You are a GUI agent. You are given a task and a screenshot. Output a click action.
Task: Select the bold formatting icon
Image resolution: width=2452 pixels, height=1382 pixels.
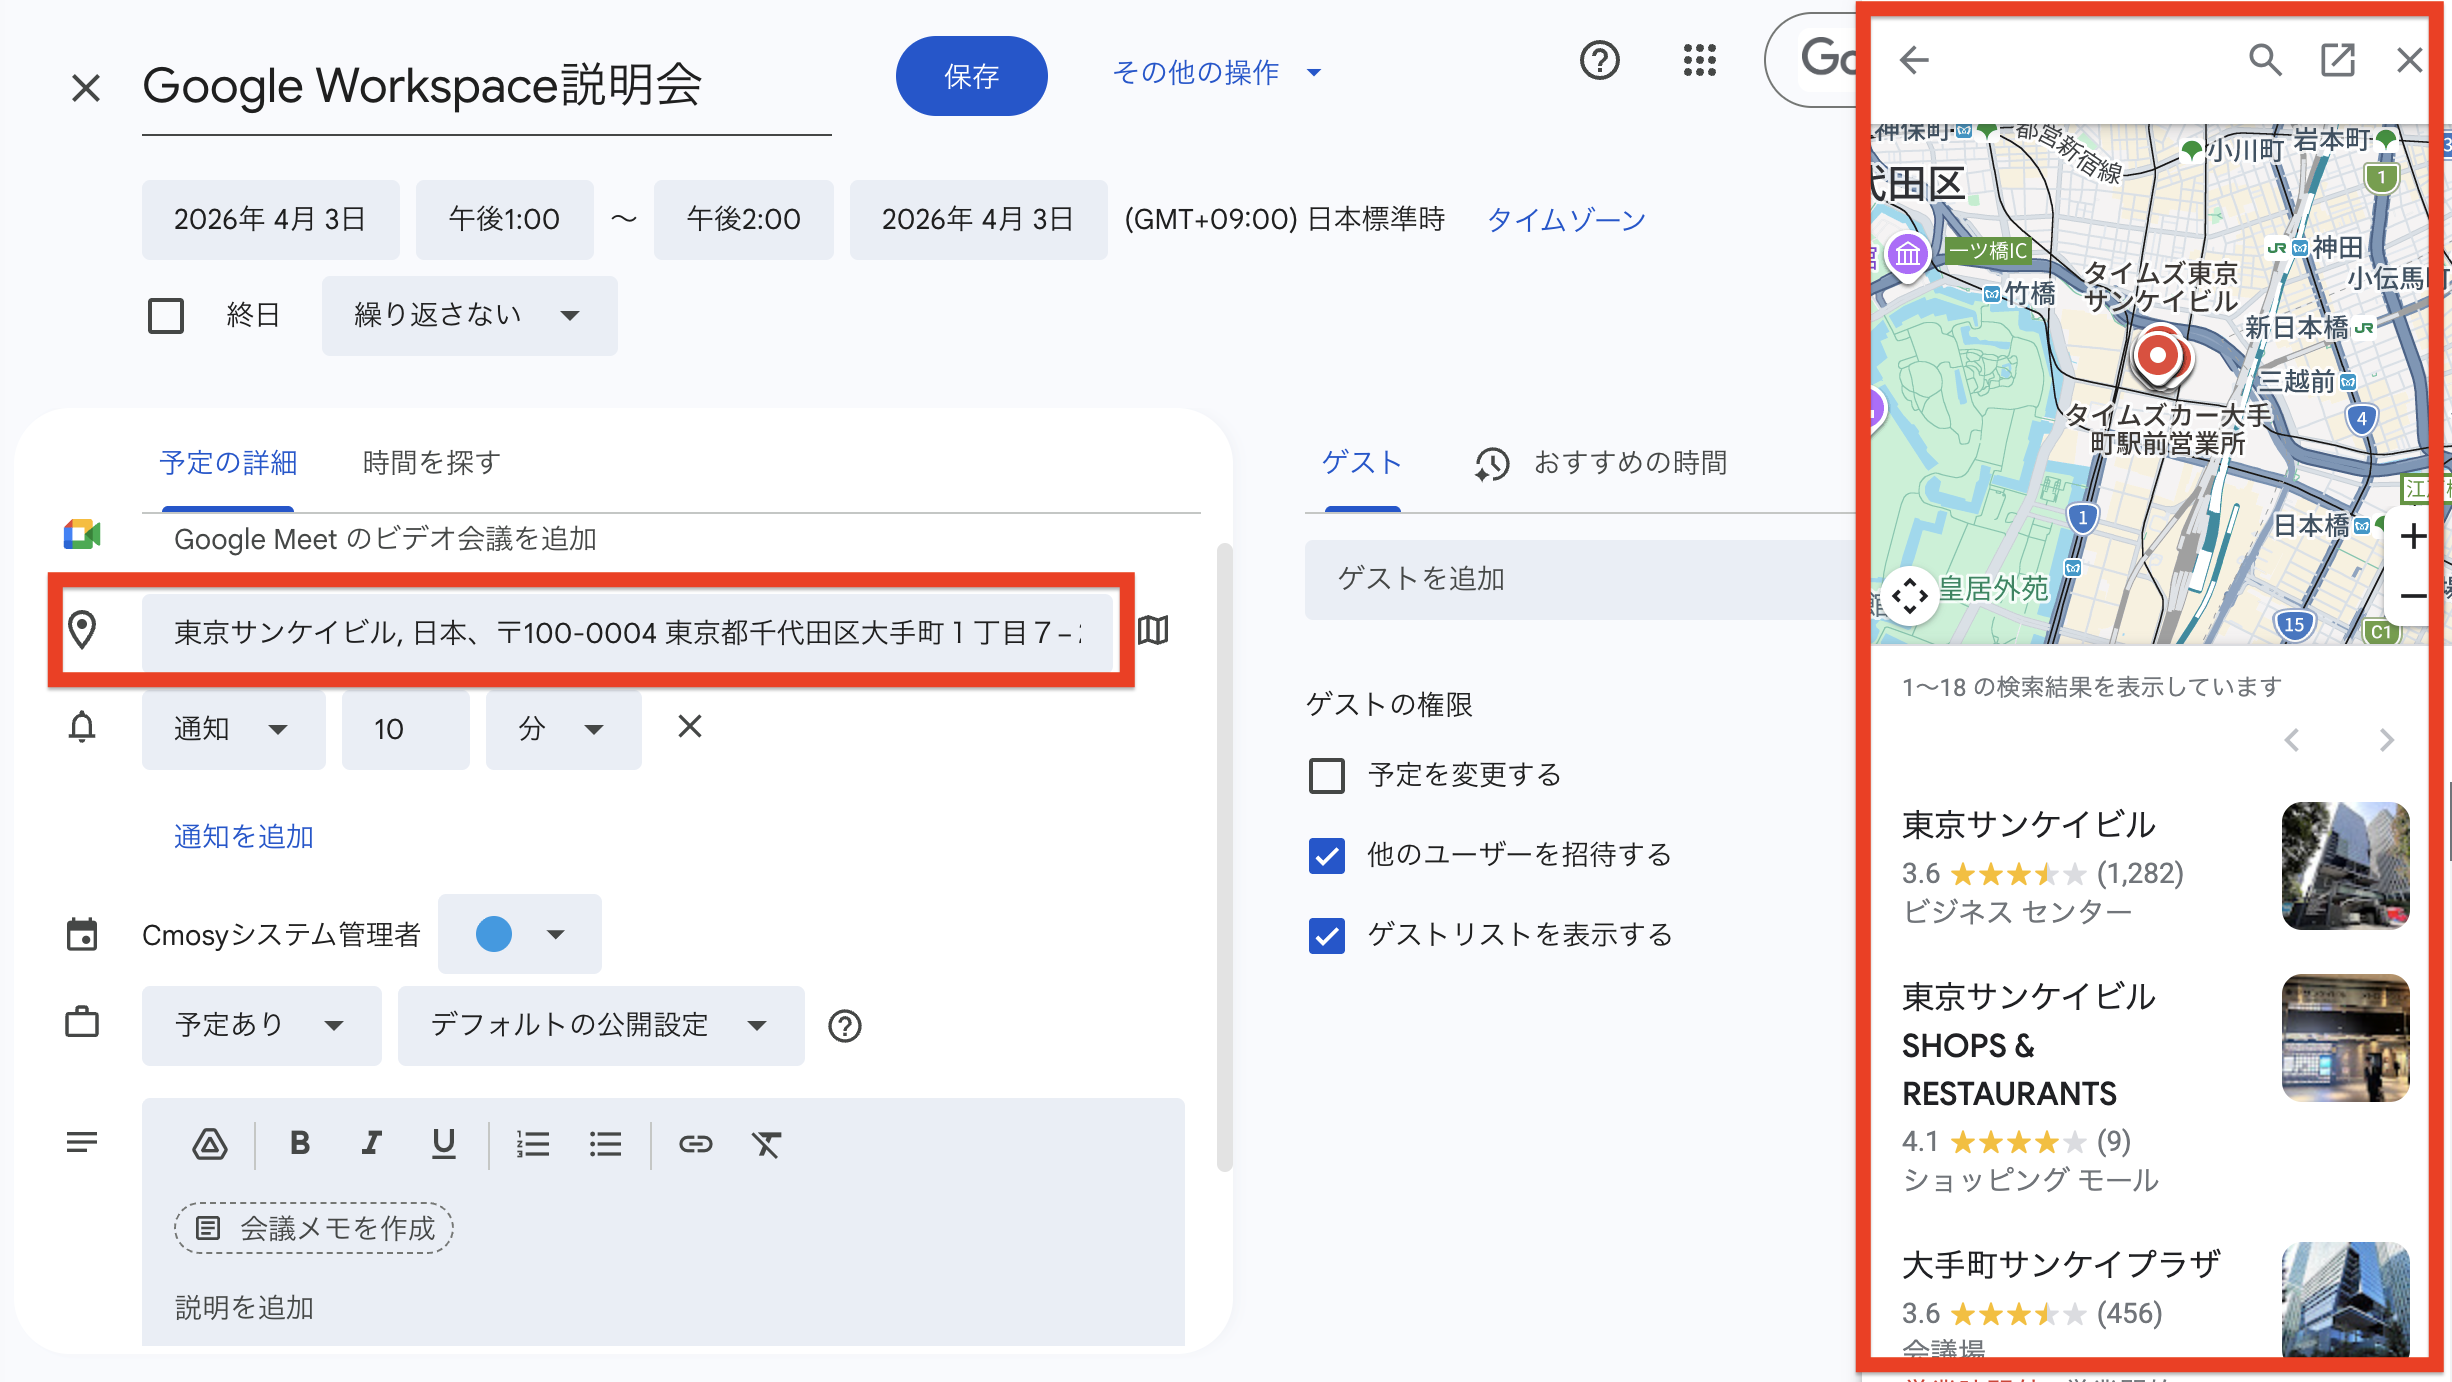point(299,1143)
